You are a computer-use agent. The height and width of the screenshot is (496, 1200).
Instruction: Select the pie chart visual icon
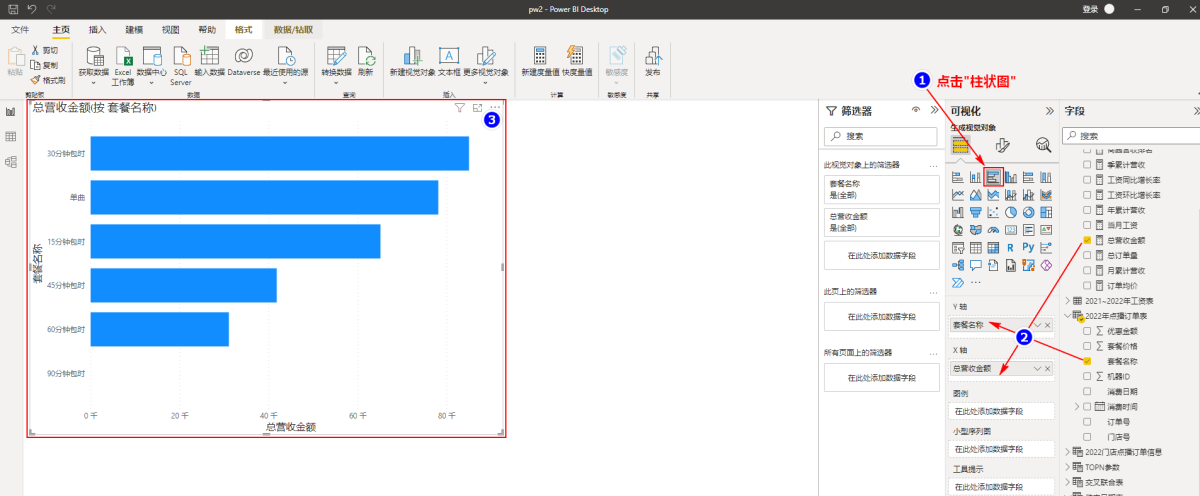(x=1011, y=211)
